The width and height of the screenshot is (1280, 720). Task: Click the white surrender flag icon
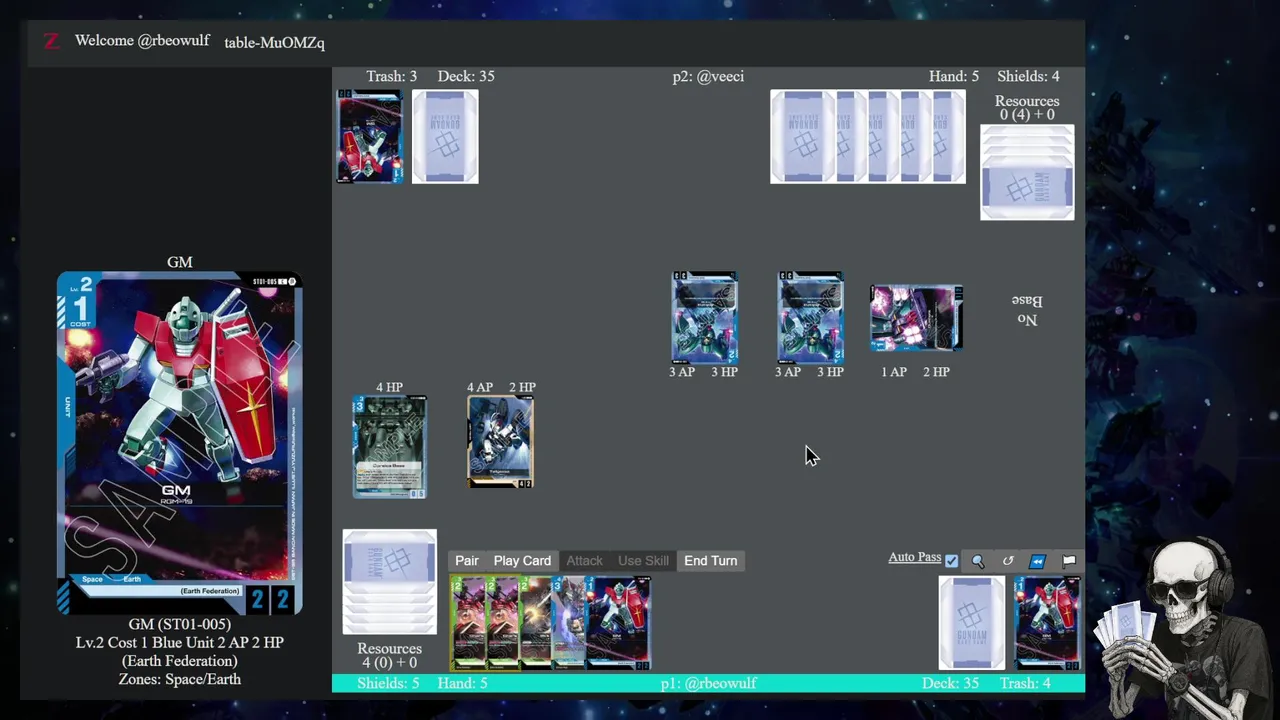(x=1069, y=561)
